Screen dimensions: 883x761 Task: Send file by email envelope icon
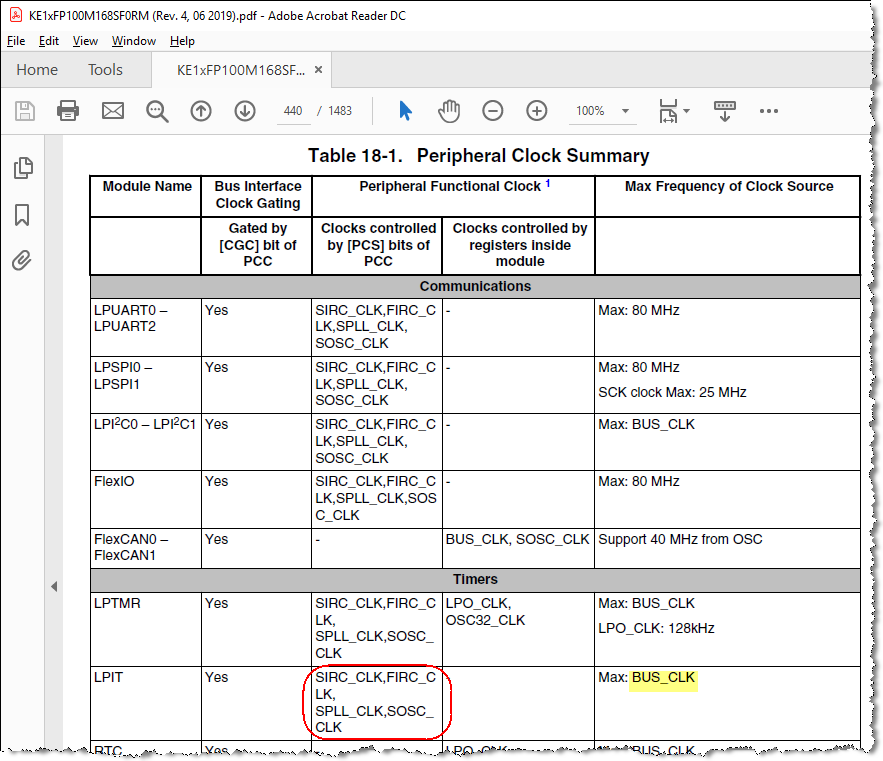[x=113, y=111]
